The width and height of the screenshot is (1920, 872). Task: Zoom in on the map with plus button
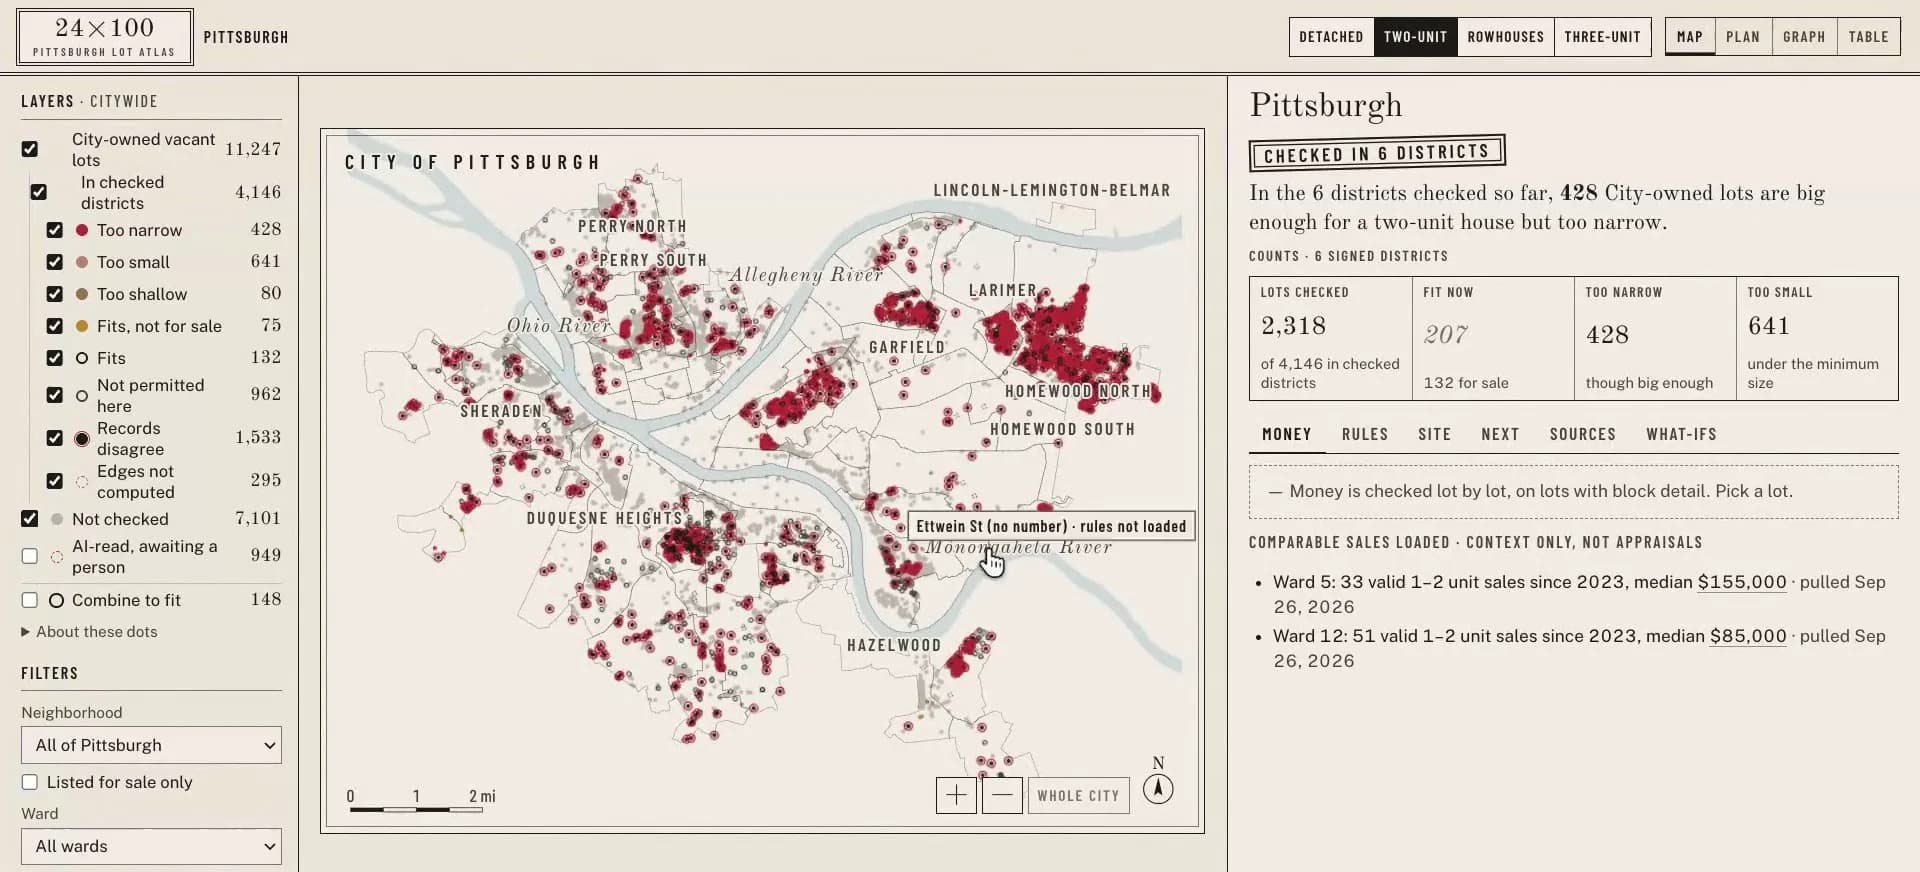pos(956,795)
